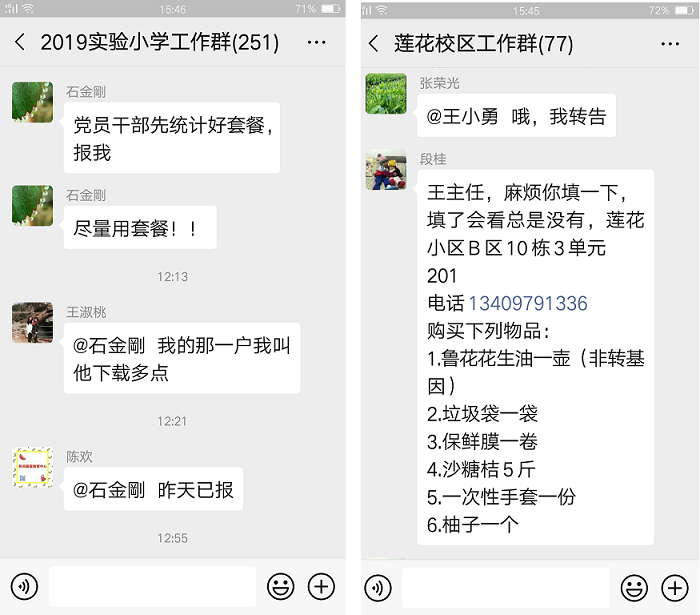Tap back arrow in 2019实验小学工作群 chat
This screenshot has width=700, height=615.
20,42
